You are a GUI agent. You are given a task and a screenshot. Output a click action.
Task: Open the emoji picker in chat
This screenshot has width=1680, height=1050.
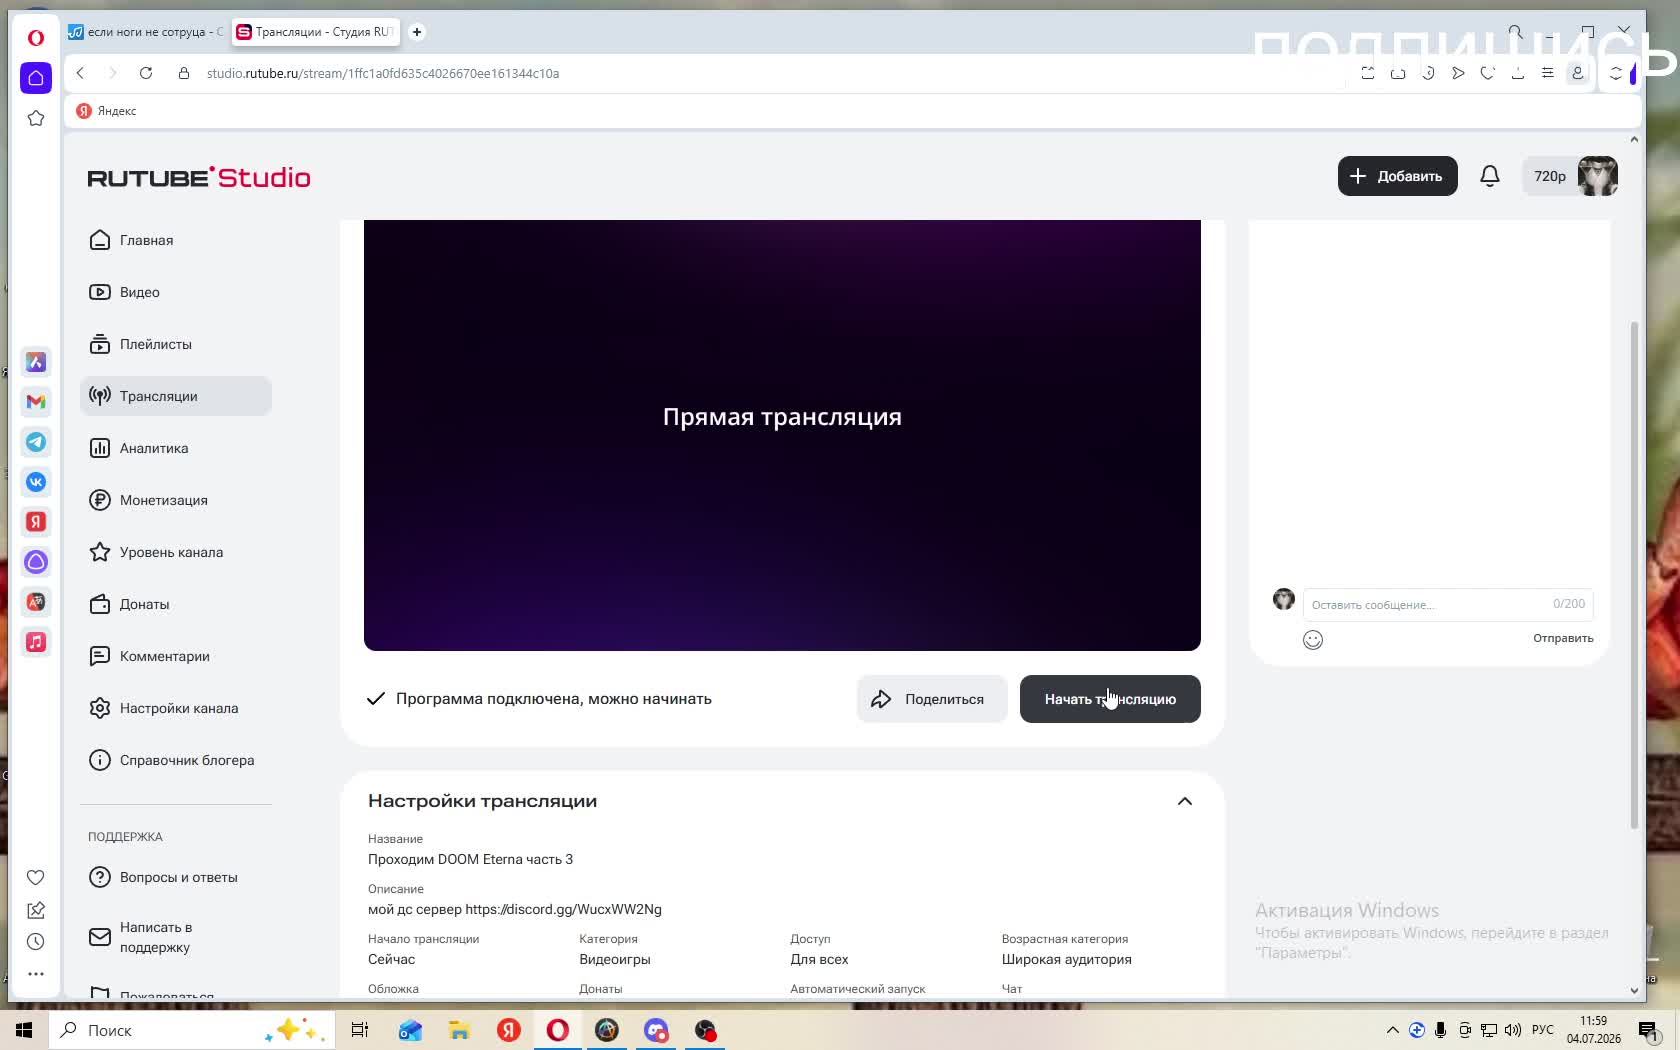point(1313,639)
